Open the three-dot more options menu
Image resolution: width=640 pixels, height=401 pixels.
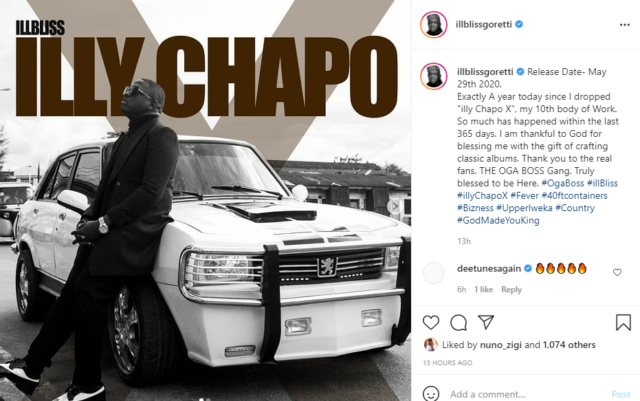tap(624, 25)
